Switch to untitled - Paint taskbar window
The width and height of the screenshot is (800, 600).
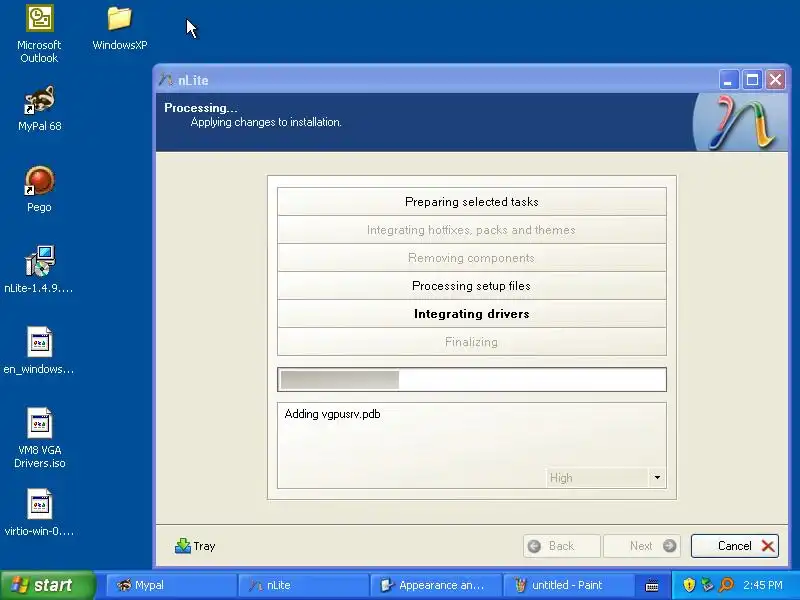pyautogui.click(x=568, y=585)
